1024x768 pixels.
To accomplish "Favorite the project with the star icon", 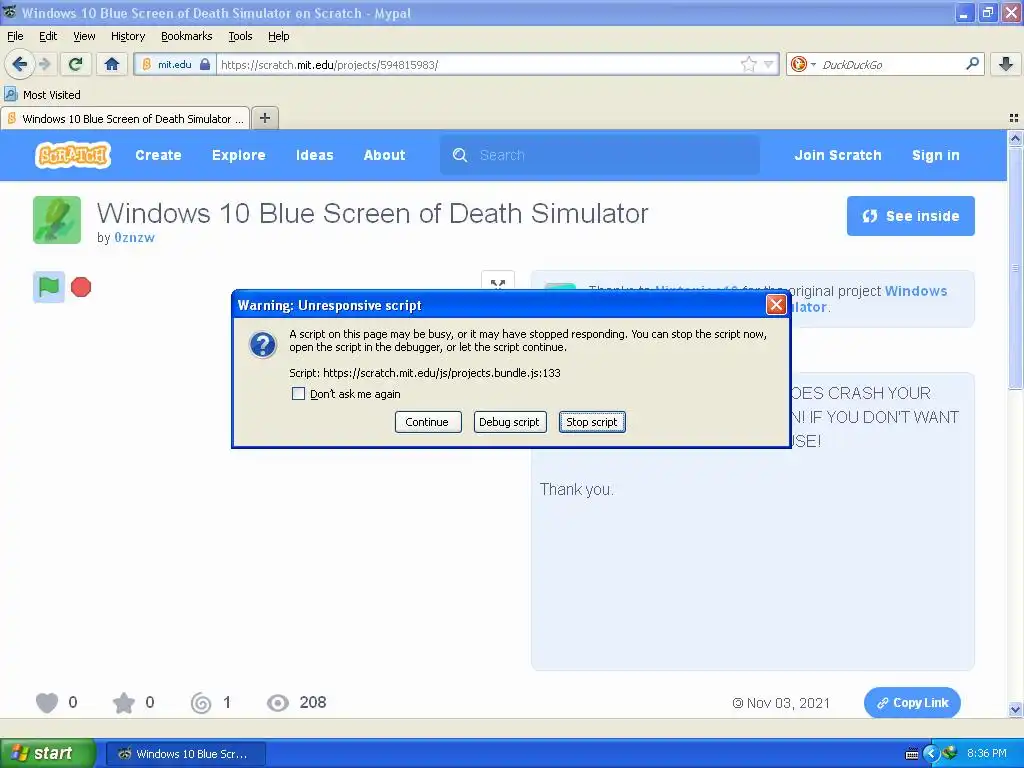I will click(x=123, y=703).
